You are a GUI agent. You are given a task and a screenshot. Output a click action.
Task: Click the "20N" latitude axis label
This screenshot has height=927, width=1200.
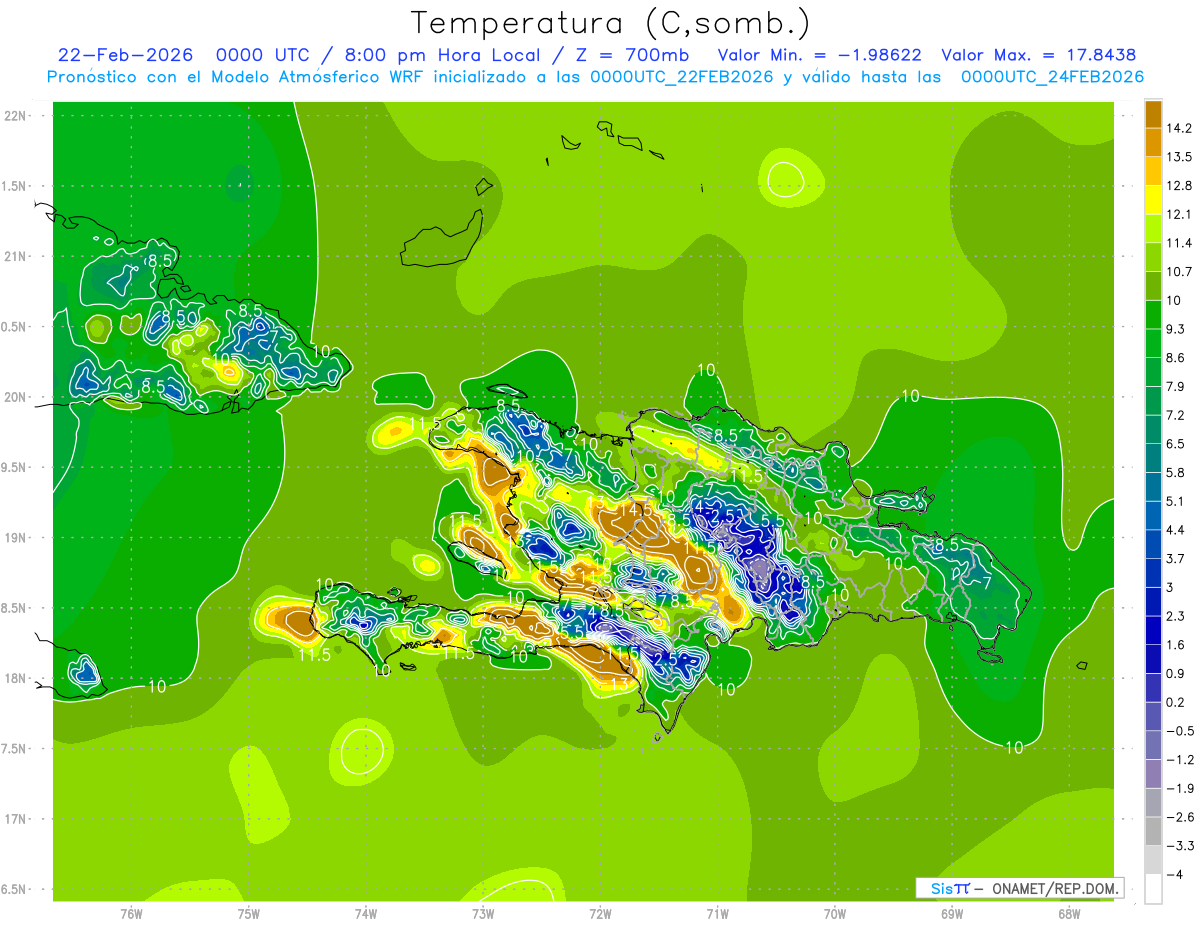(17, 397)
